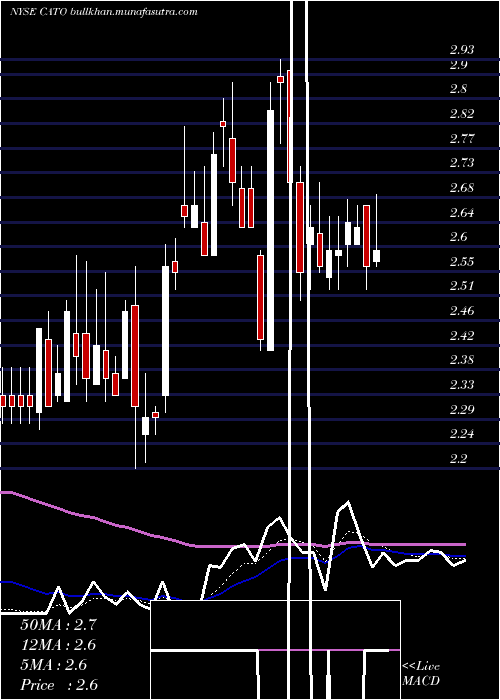This screenshot has height=700, width=500.
Task: Click the 2.46 price axis label
Action: (x=462, y=311)
